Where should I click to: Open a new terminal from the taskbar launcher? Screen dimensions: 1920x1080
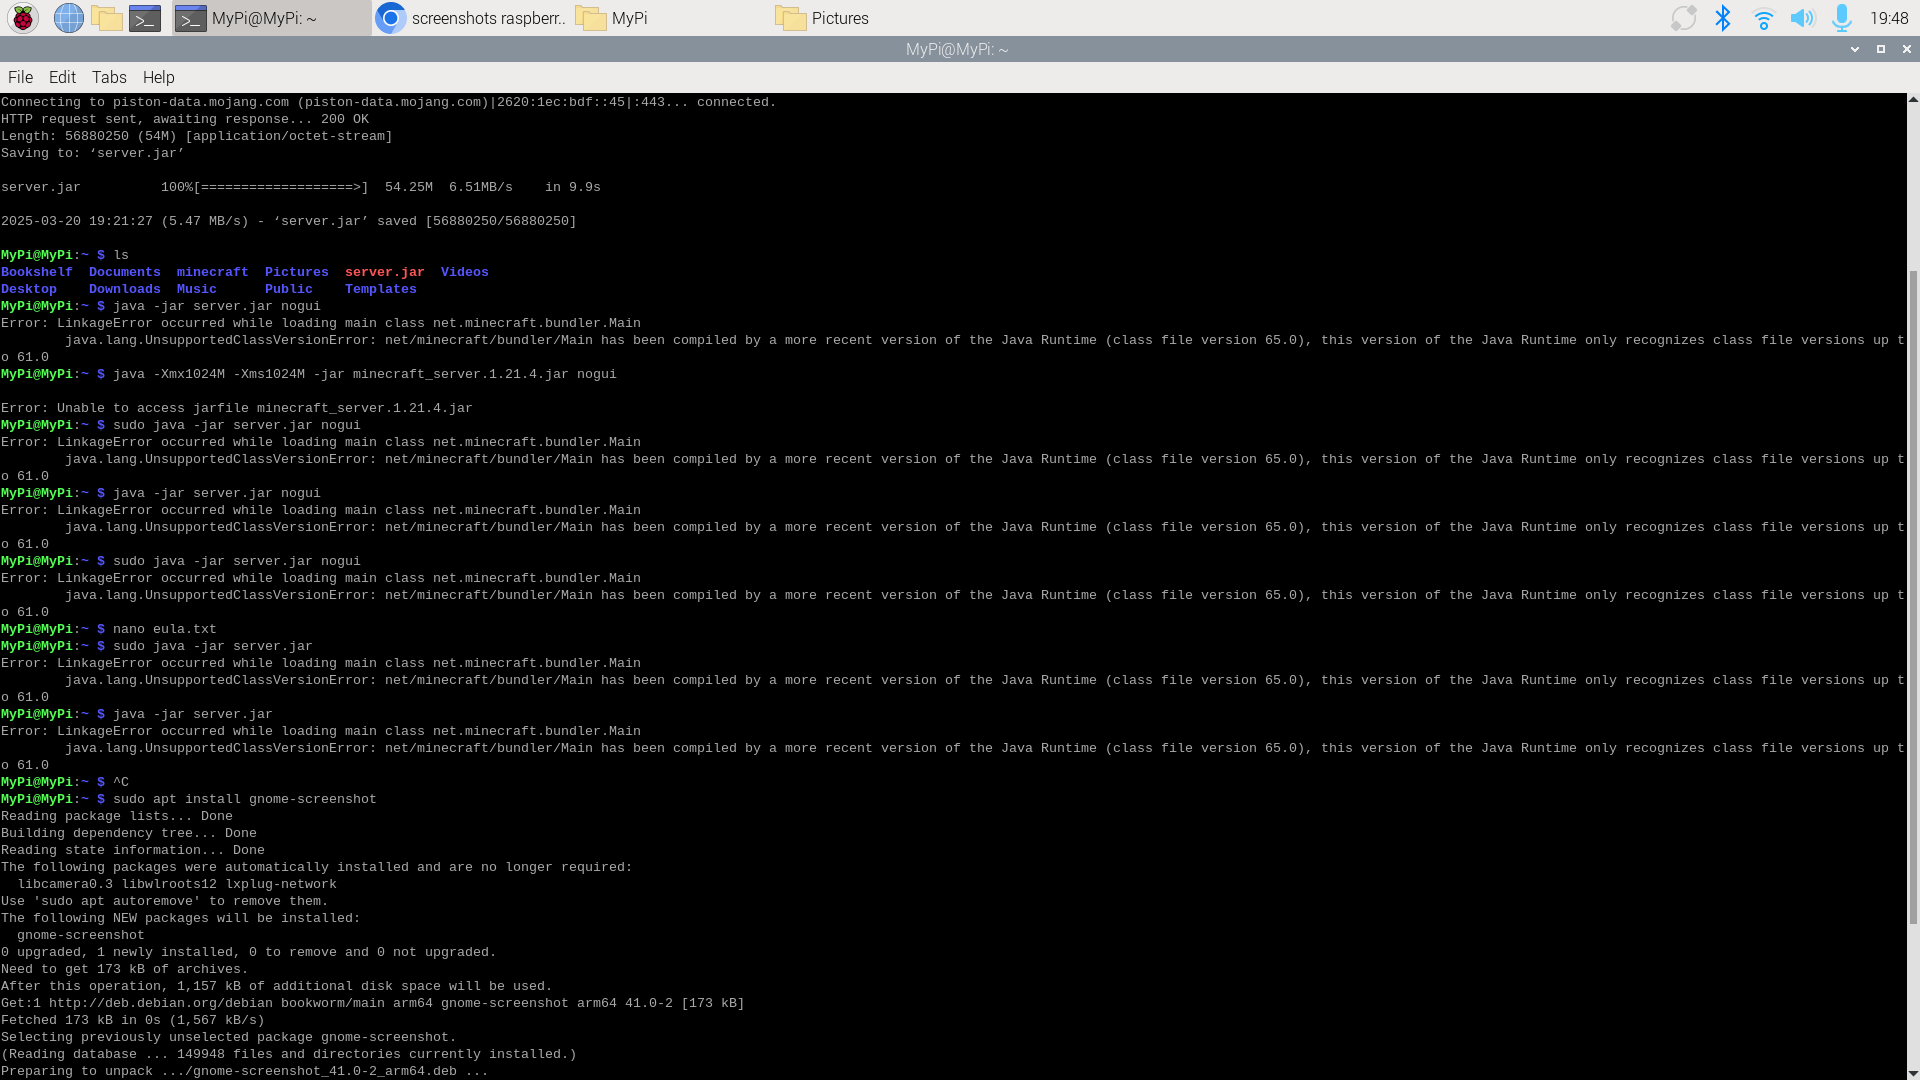pyautogui.click(x=145, y=17)
